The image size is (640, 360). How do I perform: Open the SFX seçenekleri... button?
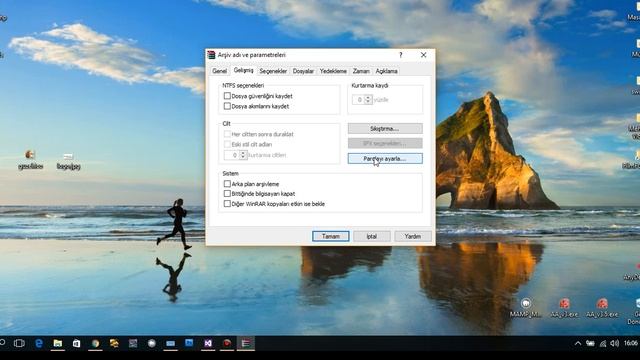click(x=385, y=143)
